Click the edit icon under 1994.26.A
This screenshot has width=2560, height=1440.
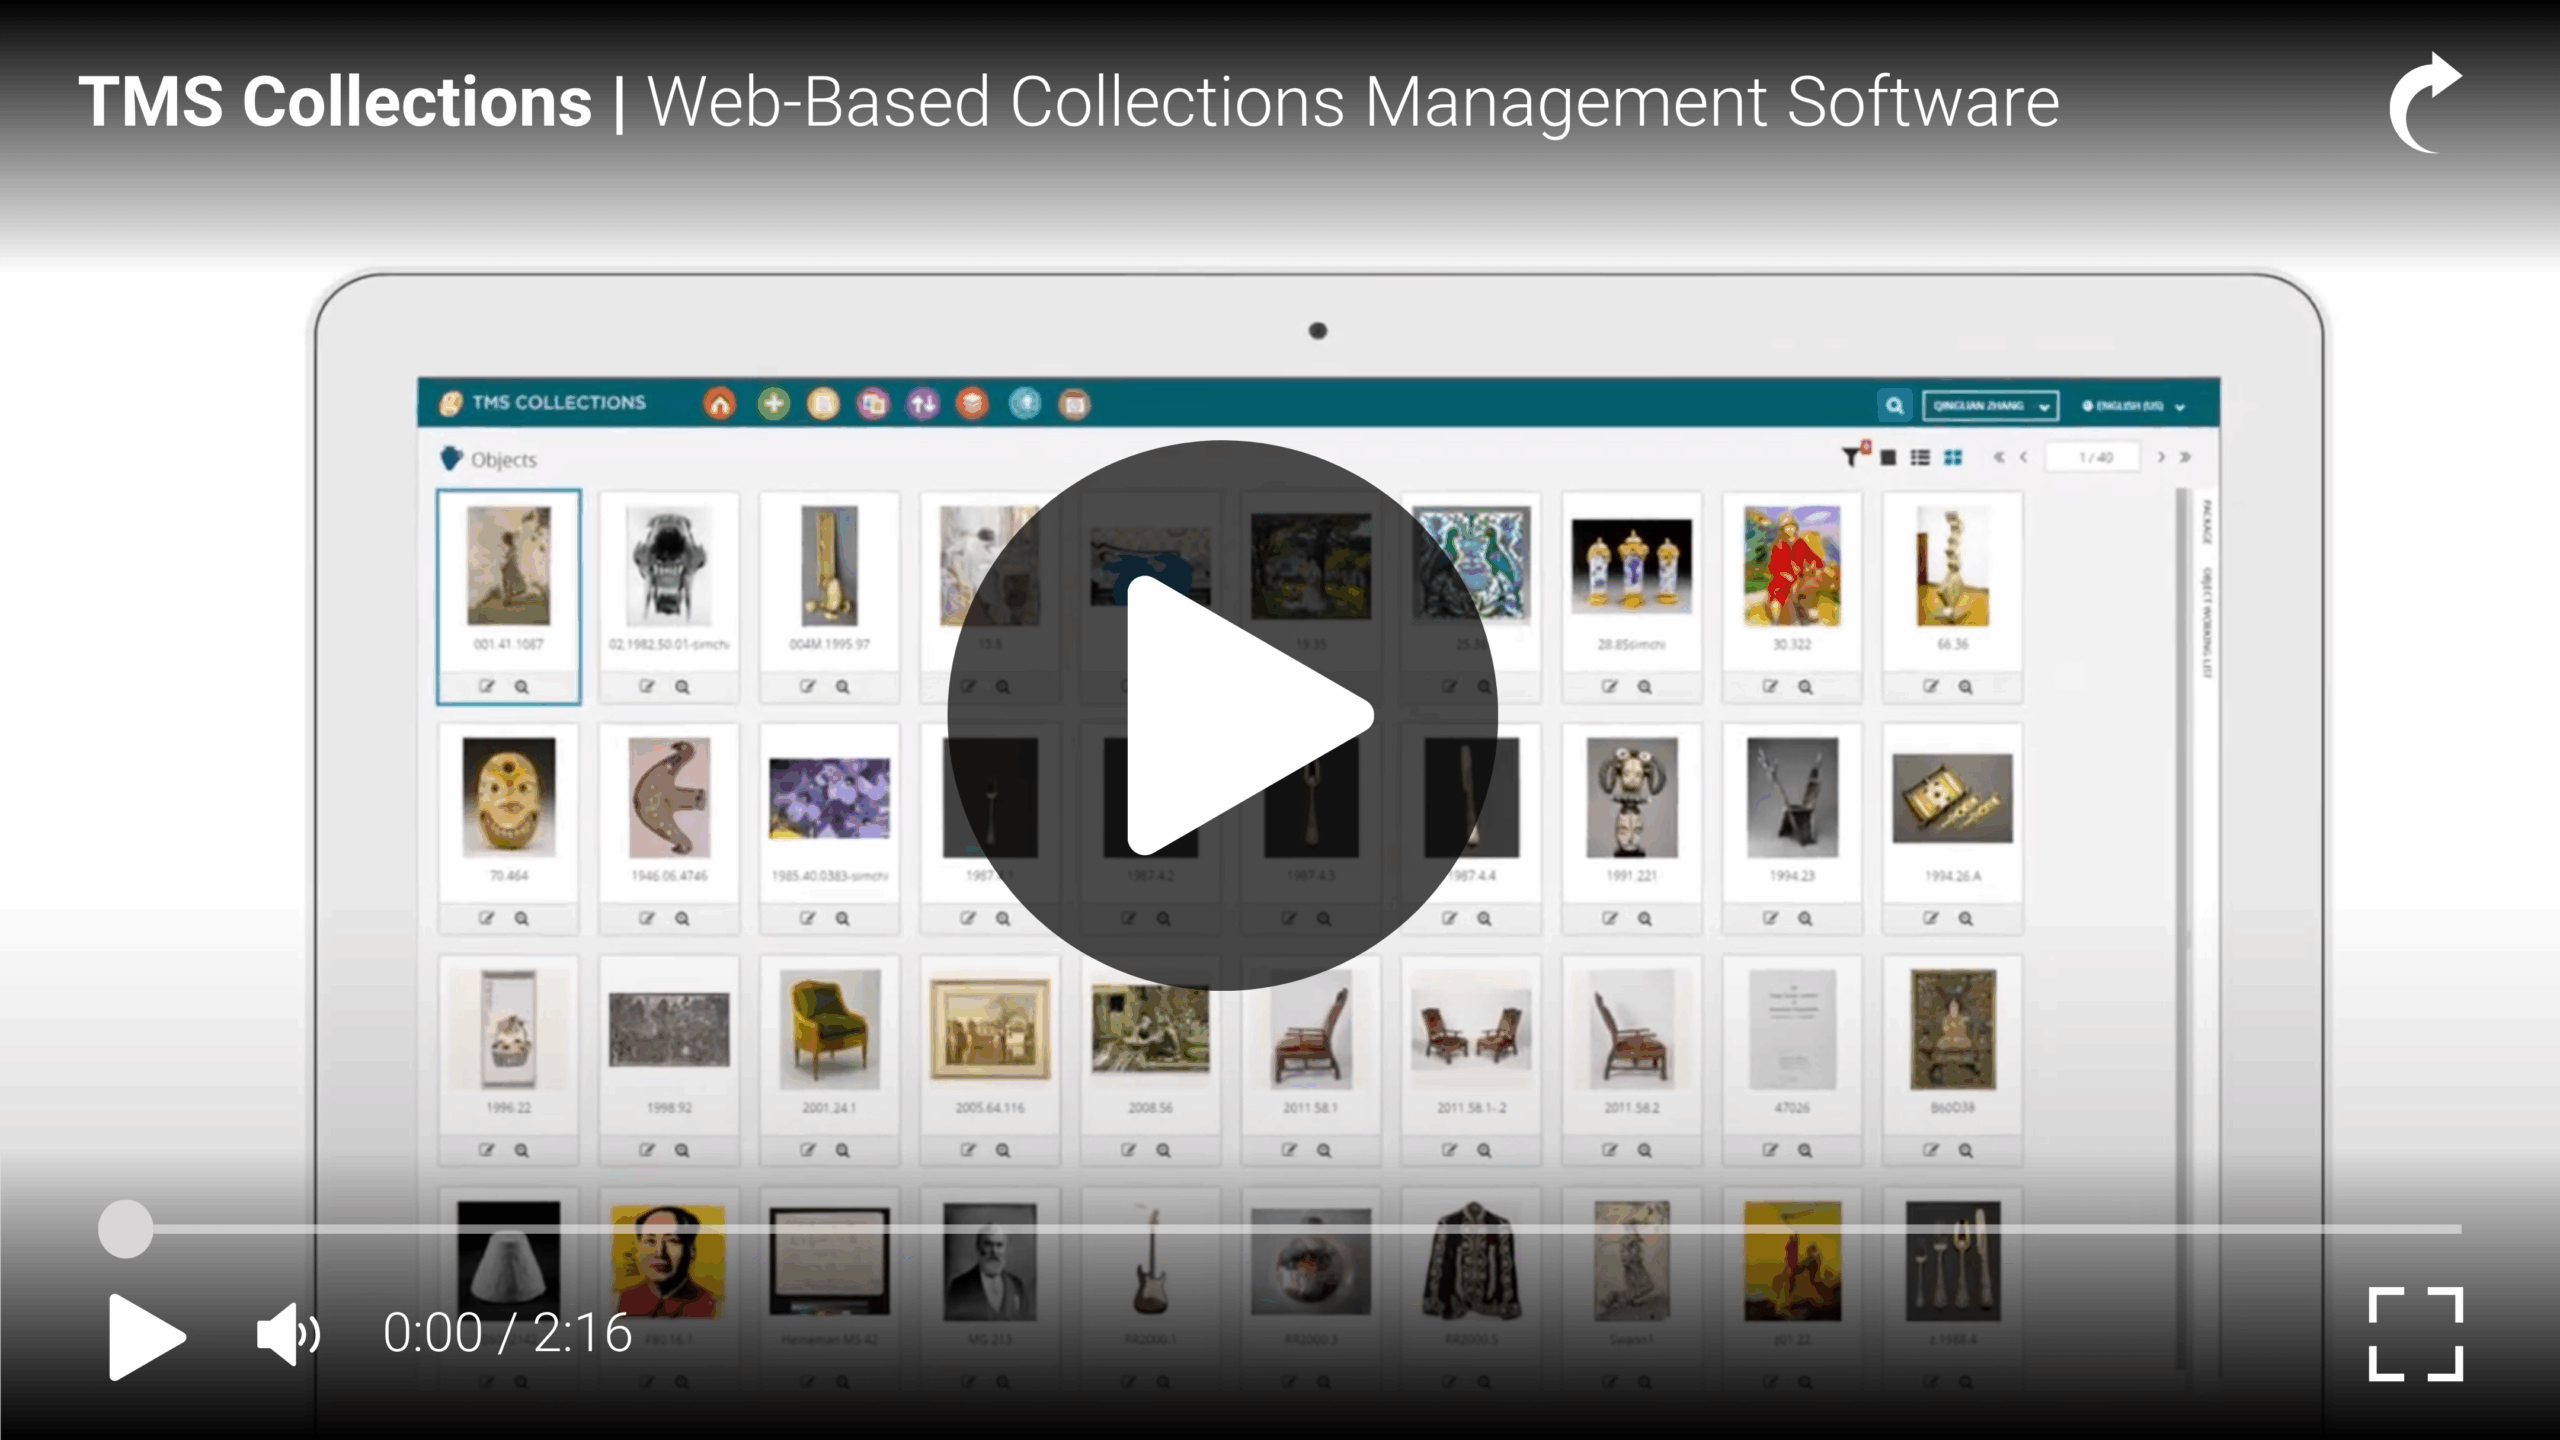click(x=1931, y=918)
